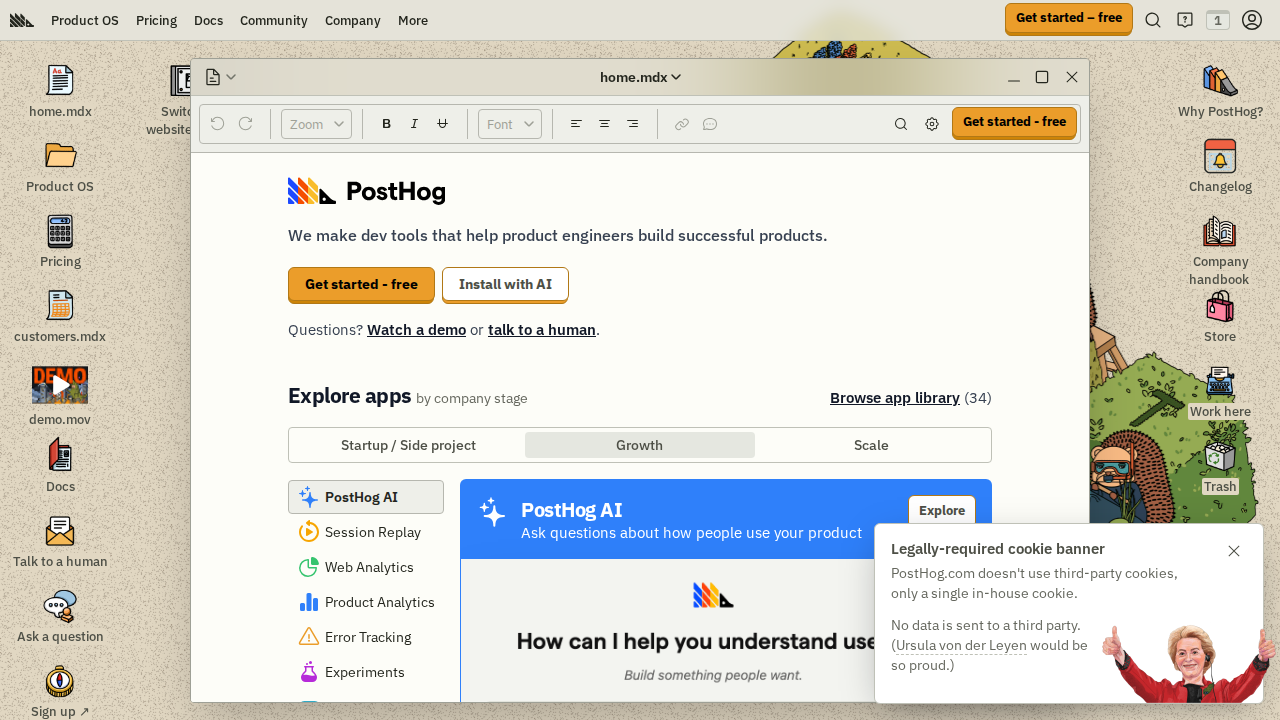Click the search icon in top navigation
This screenshot has width=1280, height=720.
pyautogui.click(x=1153, y=20)
